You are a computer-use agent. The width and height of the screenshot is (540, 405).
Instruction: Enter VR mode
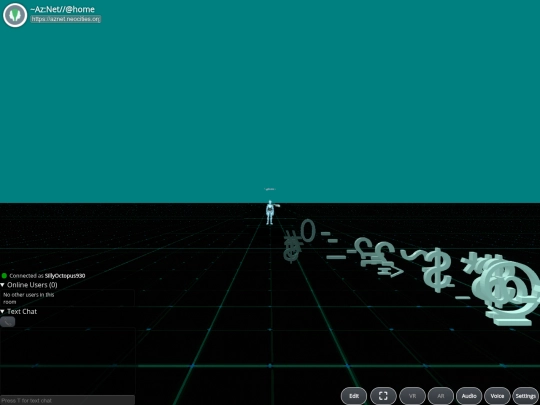pyautogui.click(x=412, y=396)
